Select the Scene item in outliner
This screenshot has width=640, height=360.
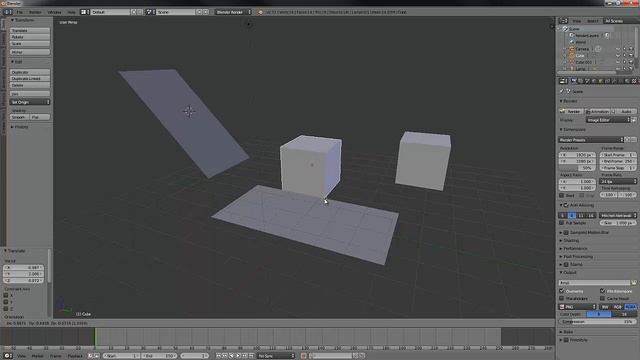coord(574,29)
